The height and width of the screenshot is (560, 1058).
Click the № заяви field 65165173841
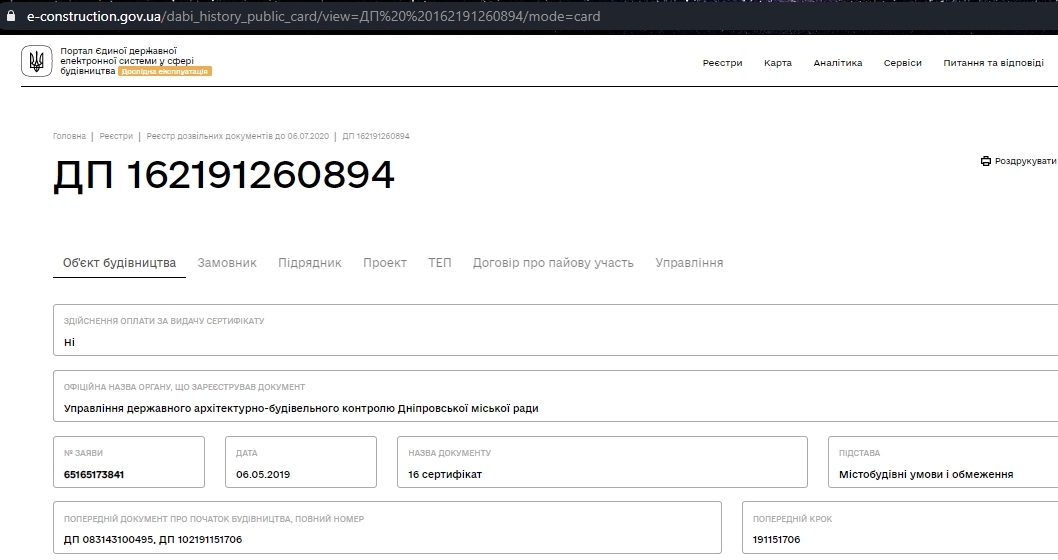coord(129,462)
